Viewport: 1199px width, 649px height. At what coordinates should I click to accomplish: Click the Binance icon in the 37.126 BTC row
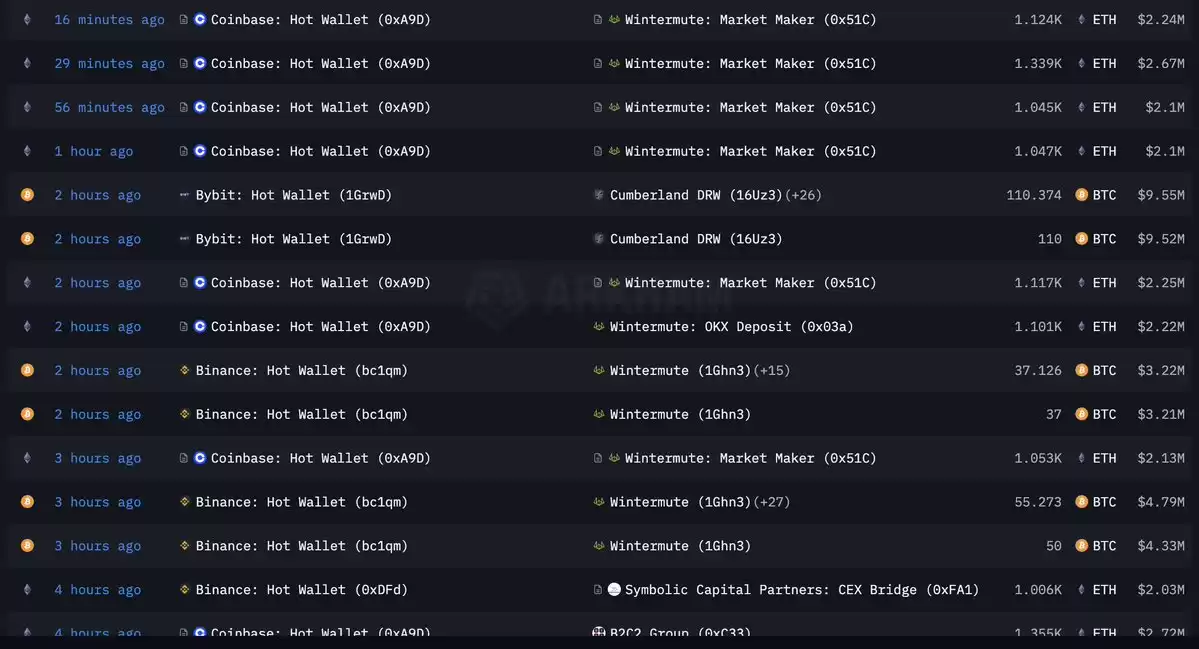[x=184, y=370]
